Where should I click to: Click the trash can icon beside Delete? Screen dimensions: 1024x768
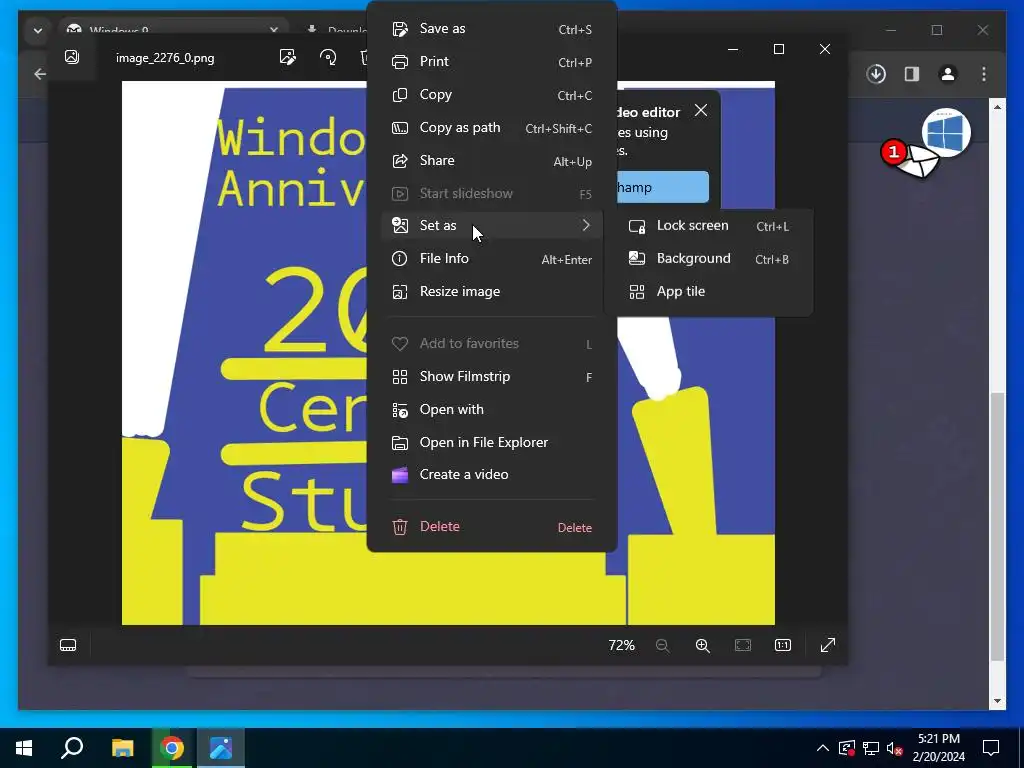(400, 527)
